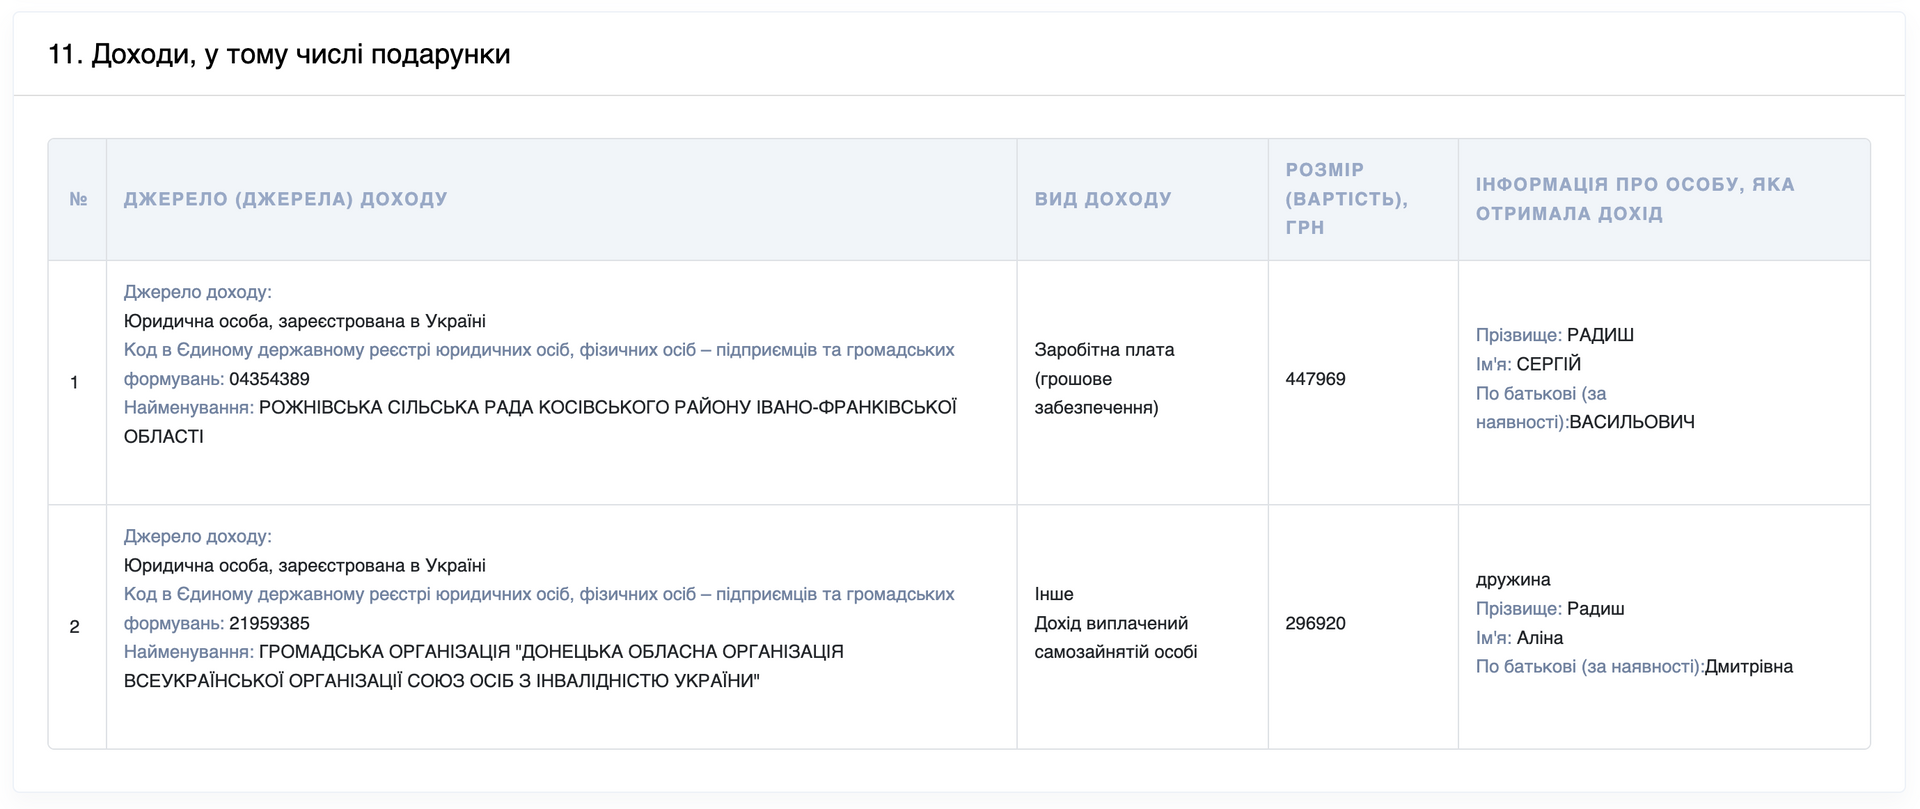Click the registry code 21959385
The height and width of the screenshot is (809, 1920).
(x=269, y=623)
